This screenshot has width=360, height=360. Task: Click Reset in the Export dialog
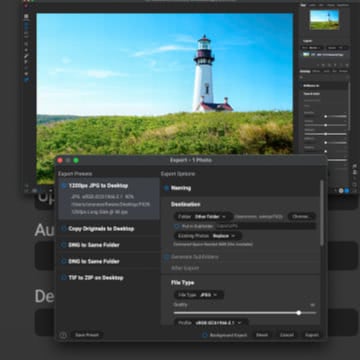262,335
